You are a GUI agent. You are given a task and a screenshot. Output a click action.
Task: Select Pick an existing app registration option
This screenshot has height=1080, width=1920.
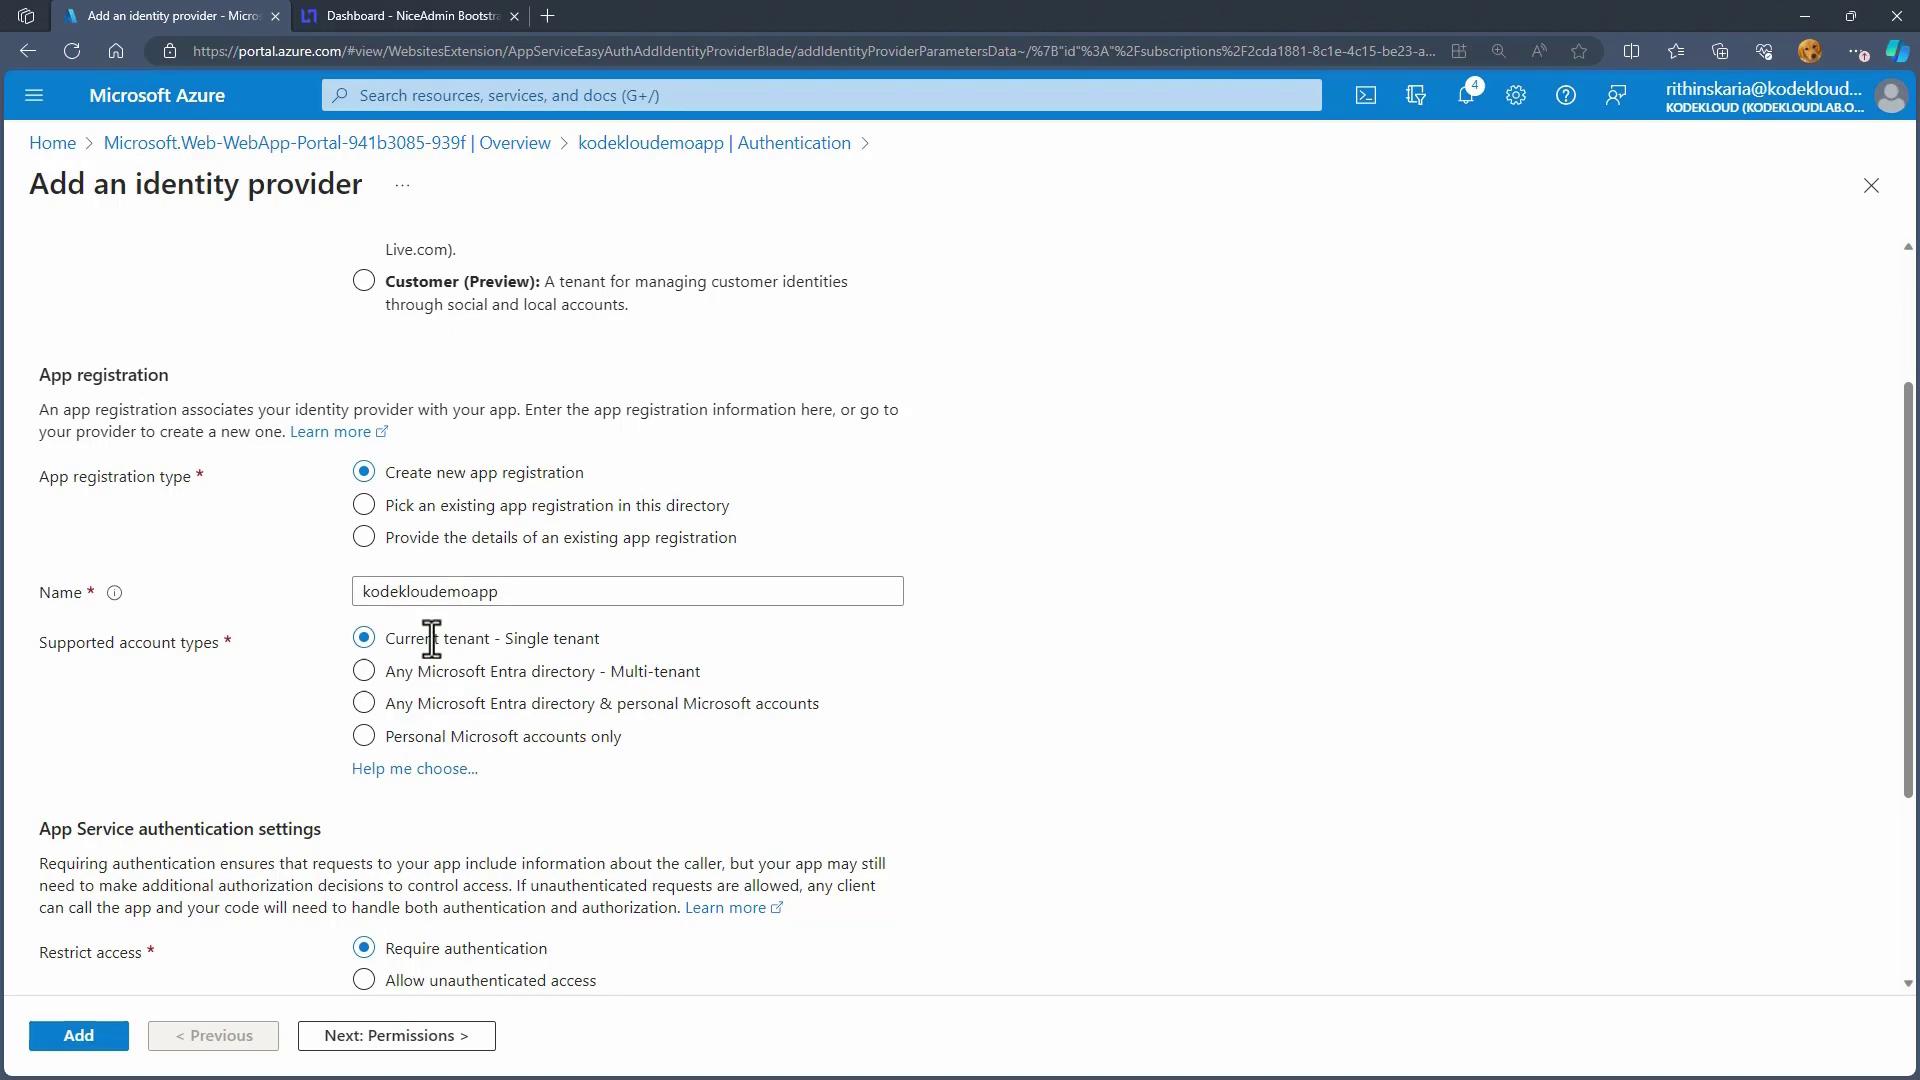pos(364,505)
